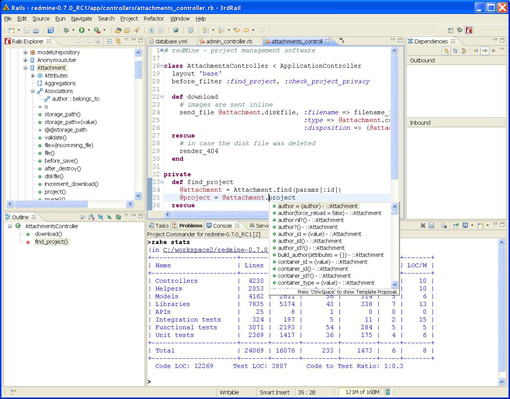Switch to the database.yml editor tab
Viewport: 510px width, 399px height.
tap(171, 41)
